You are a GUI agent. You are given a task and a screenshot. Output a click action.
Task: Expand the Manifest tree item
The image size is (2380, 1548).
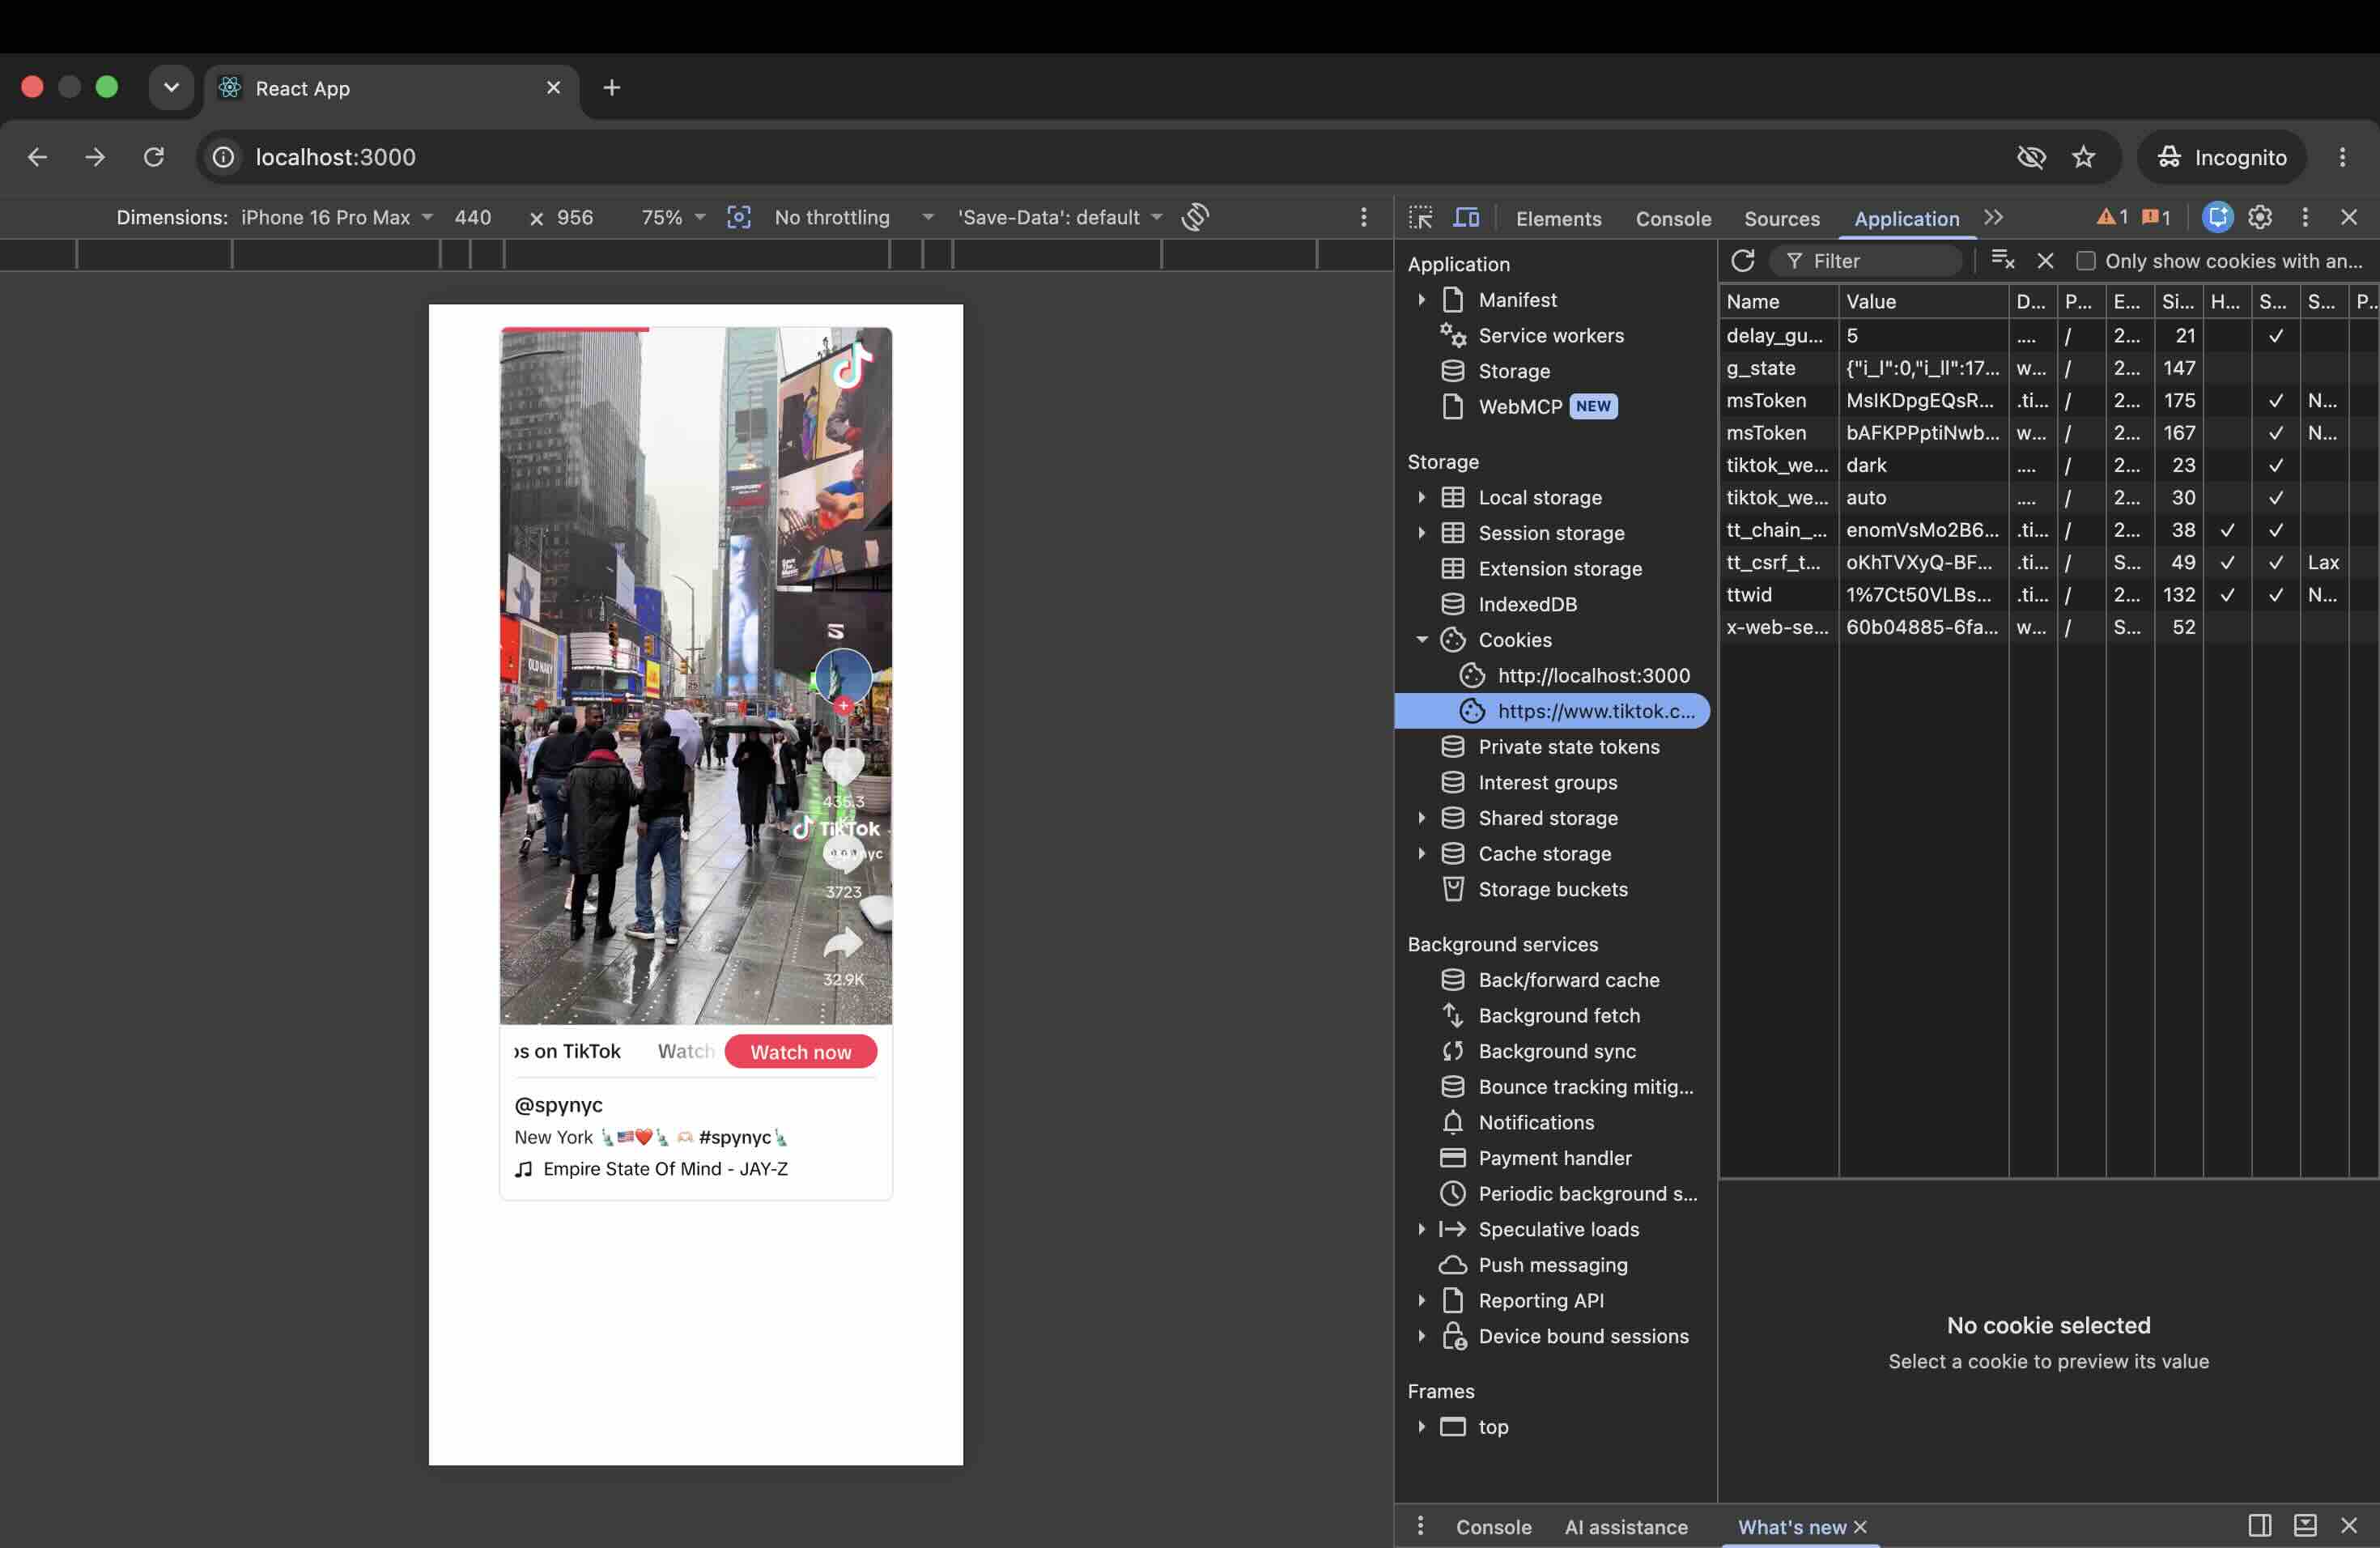coord(1421,300)
